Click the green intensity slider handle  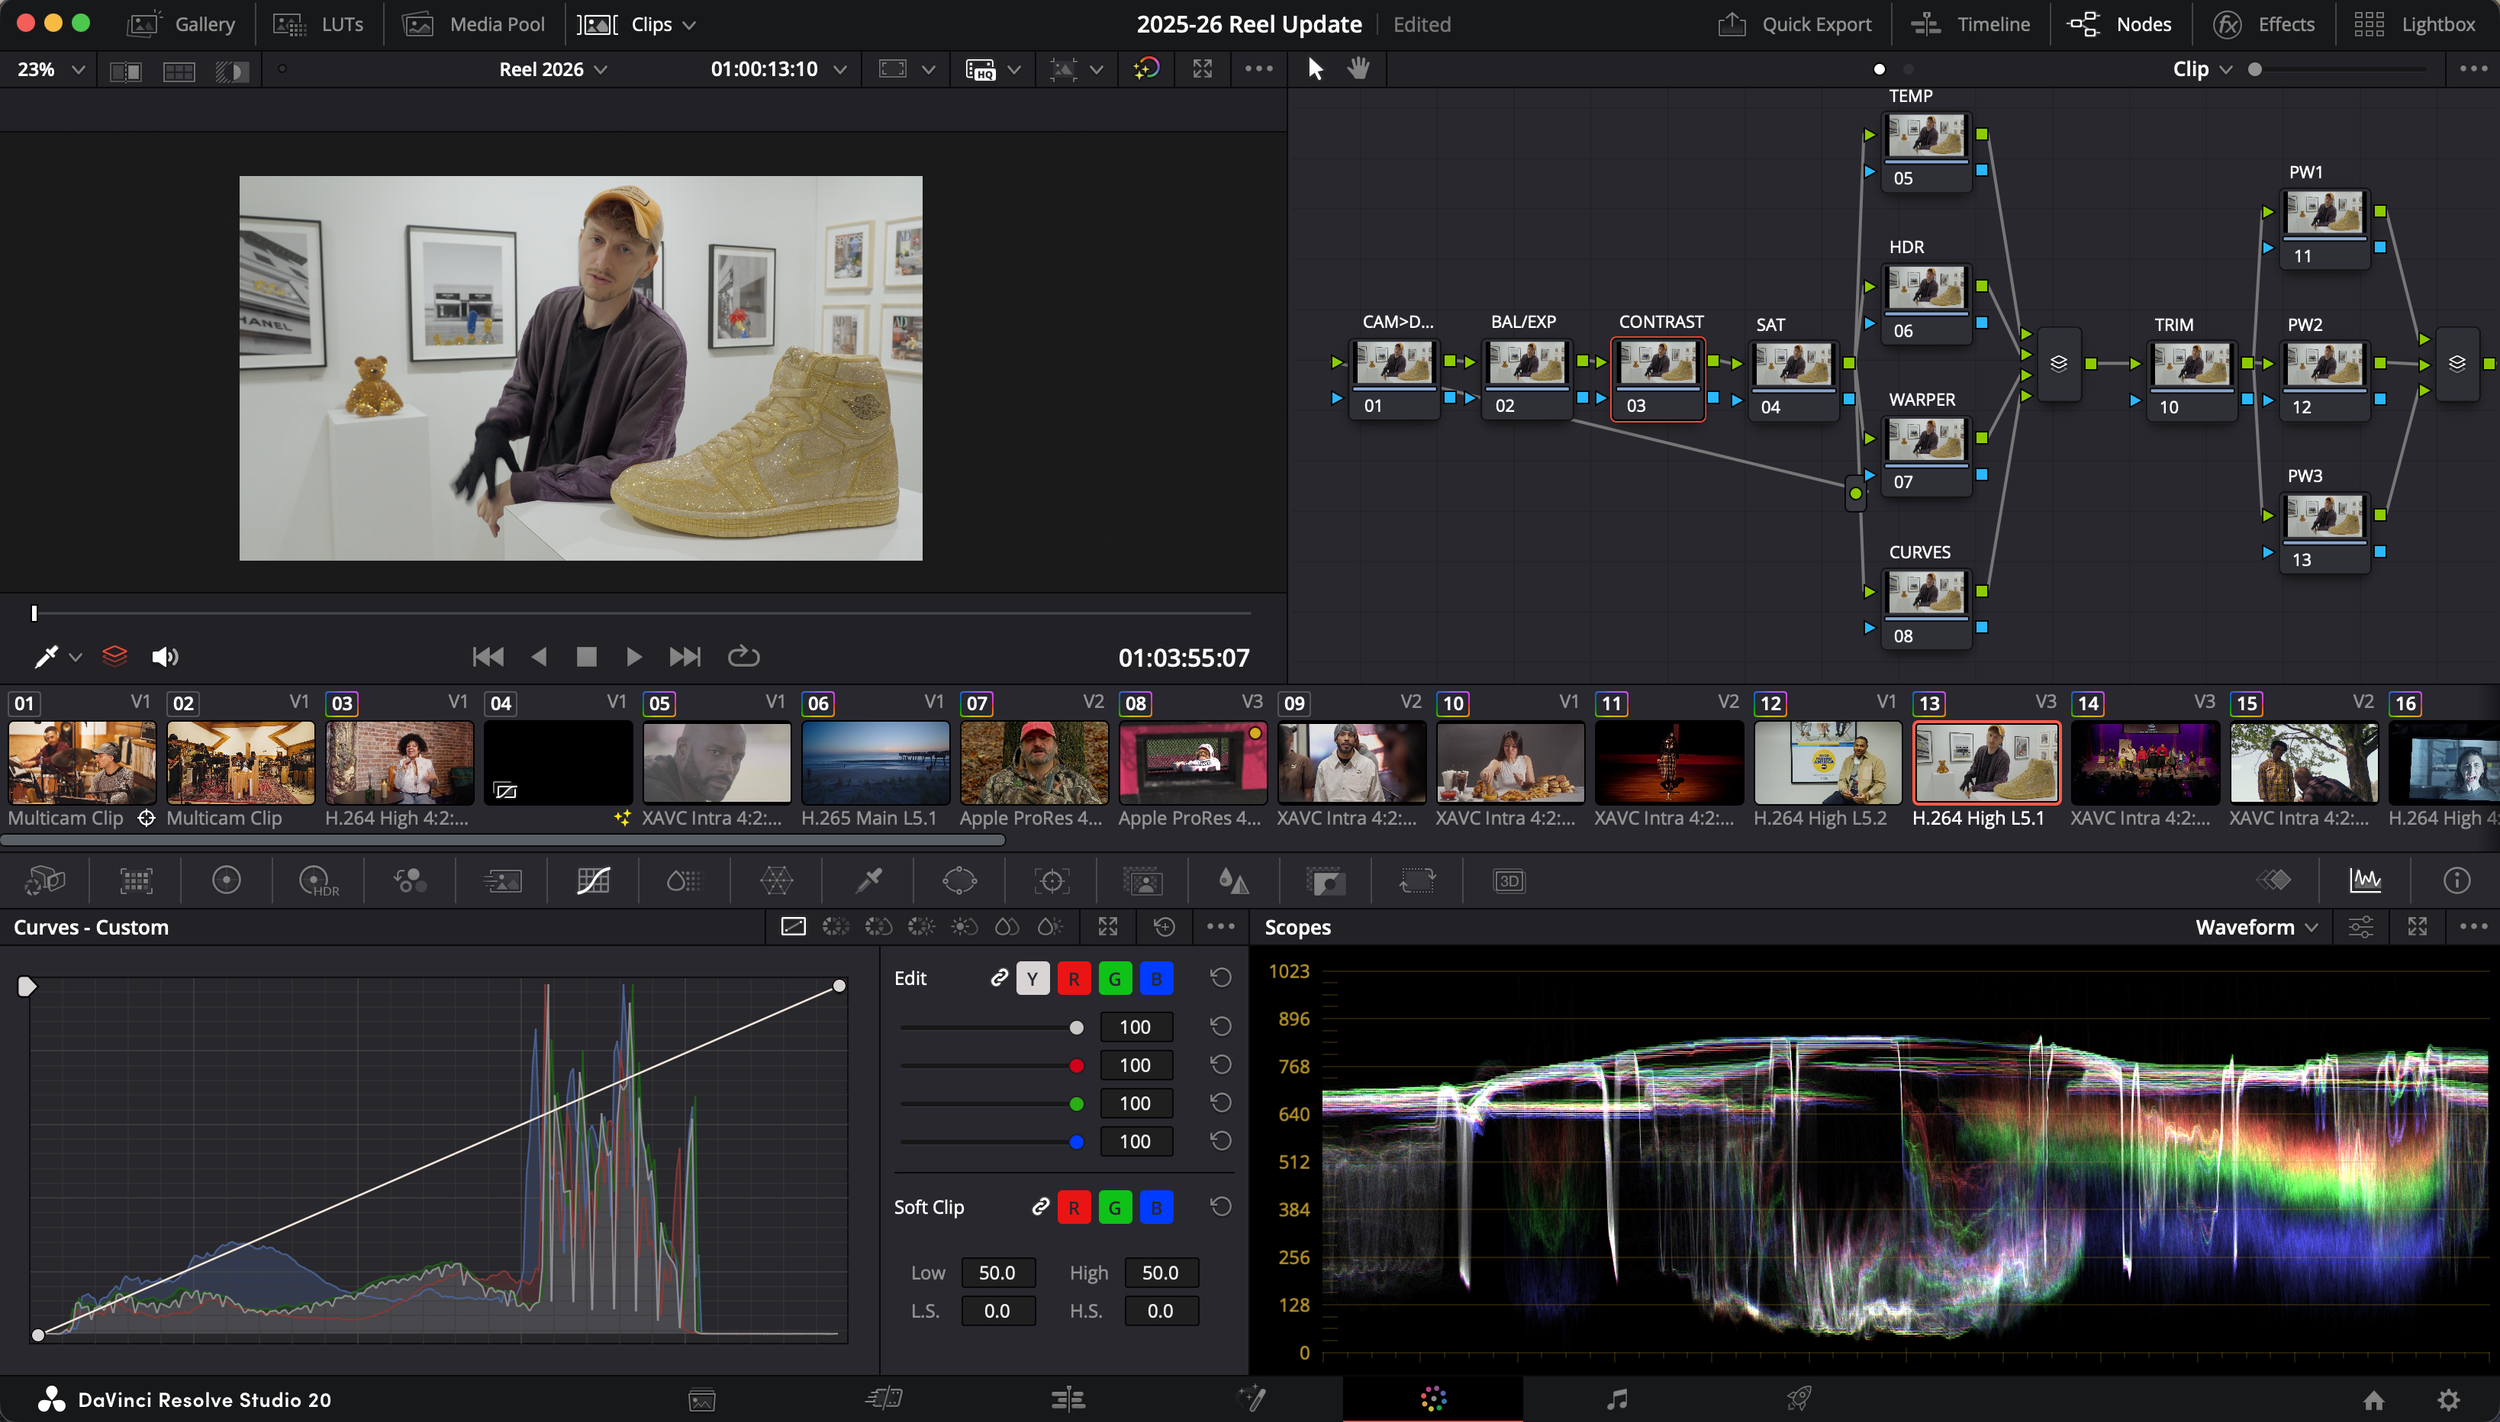1076,1104
